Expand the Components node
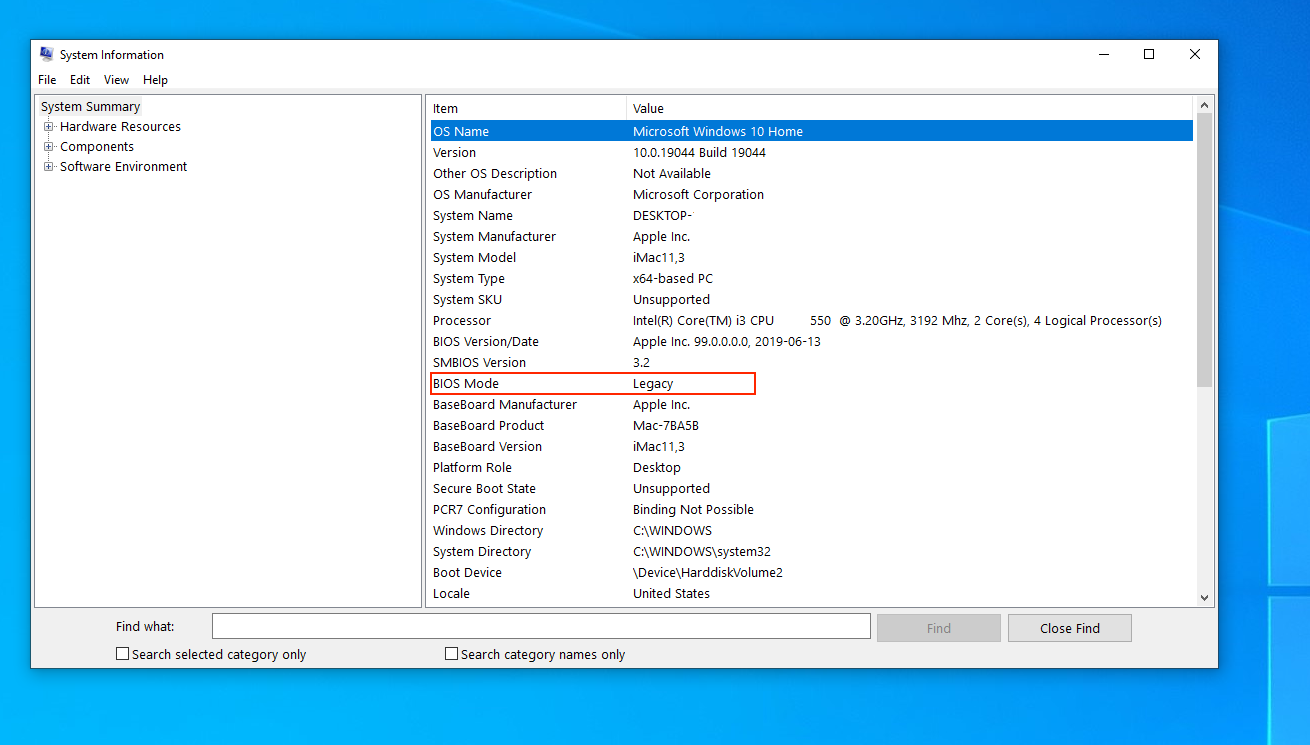 click(48, 147)
